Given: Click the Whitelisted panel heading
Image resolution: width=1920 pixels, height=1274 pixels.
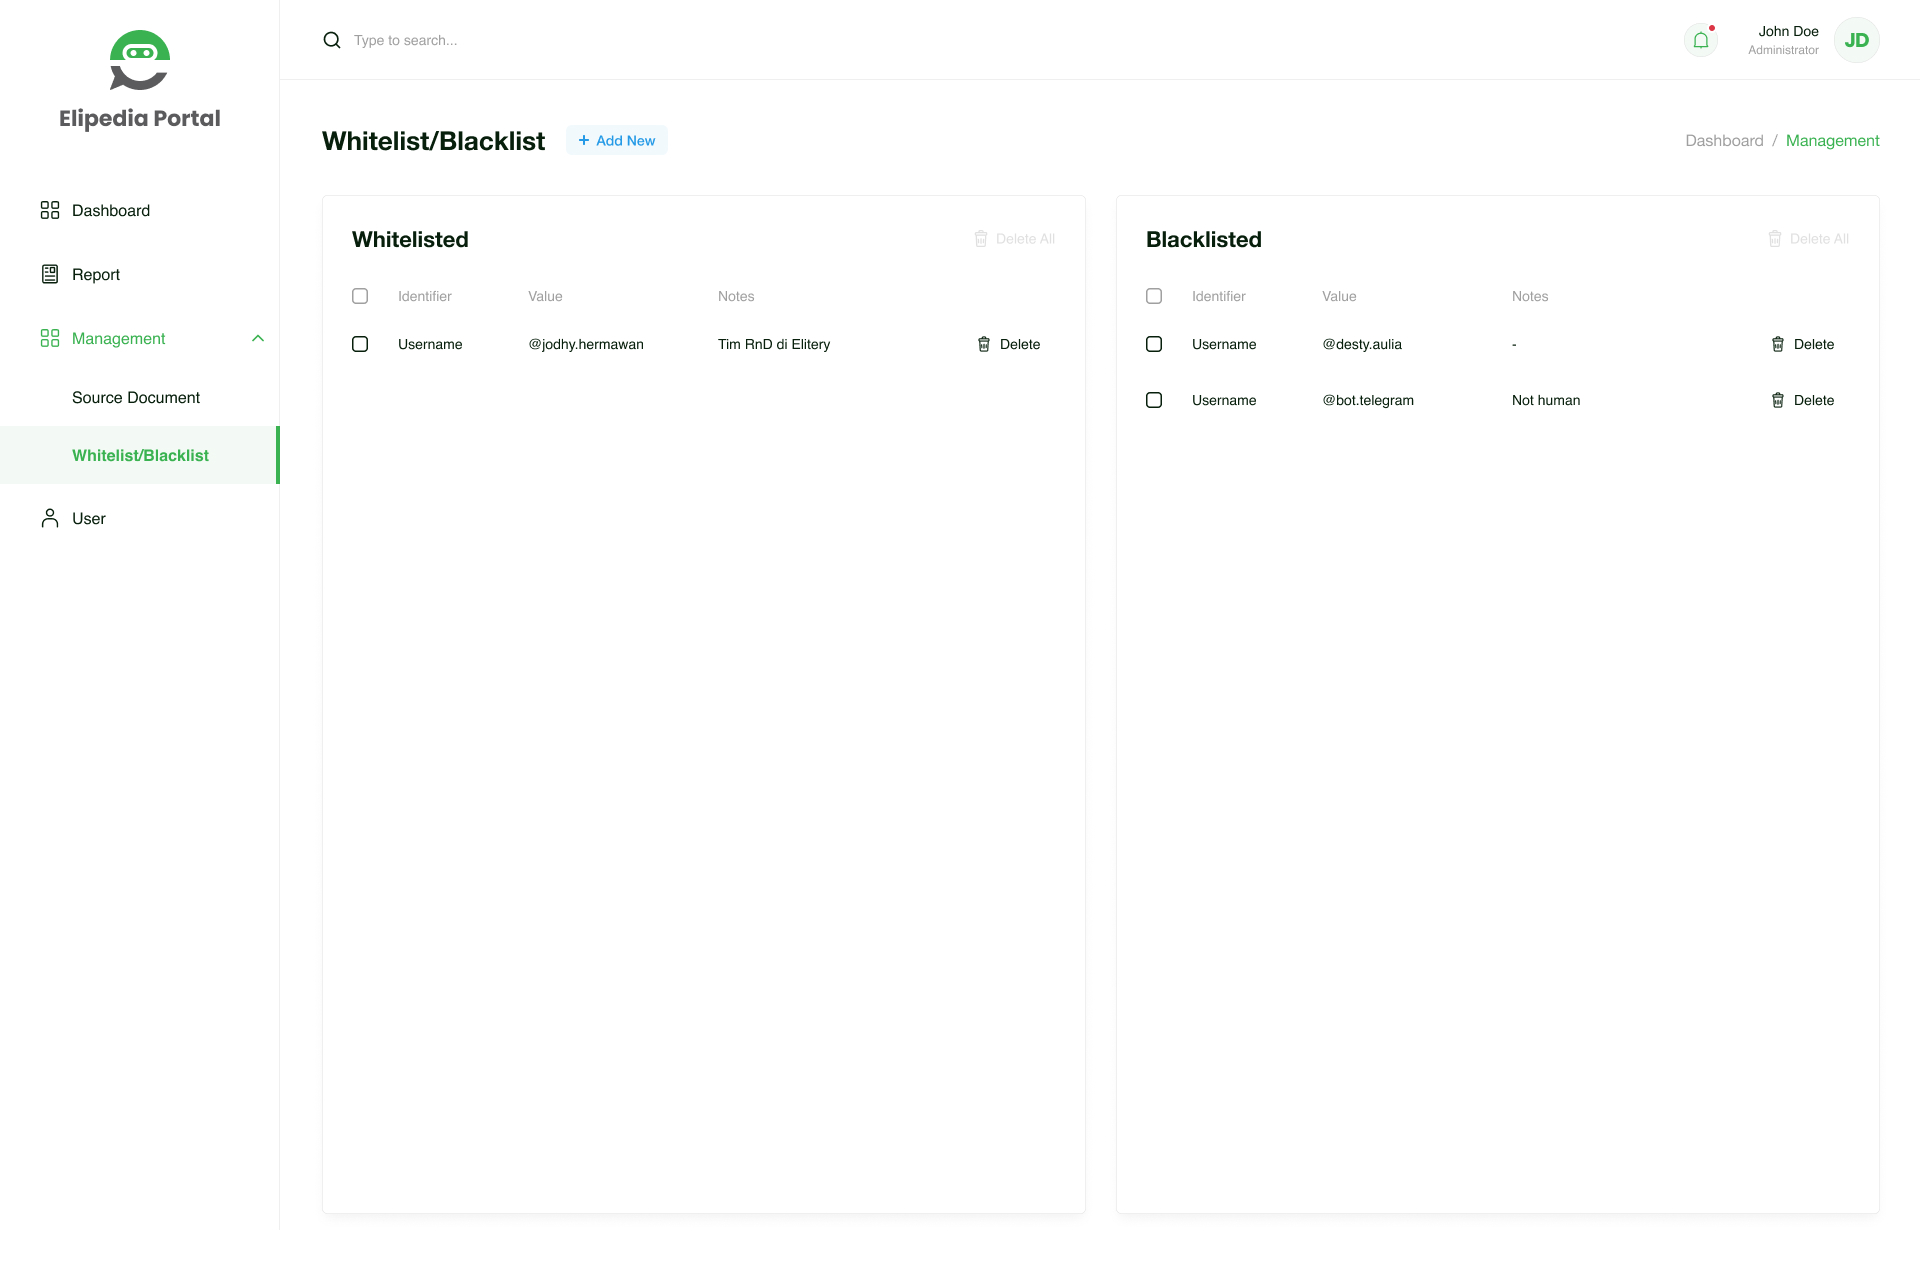Looking at the screenshot, I should [410, 239].
